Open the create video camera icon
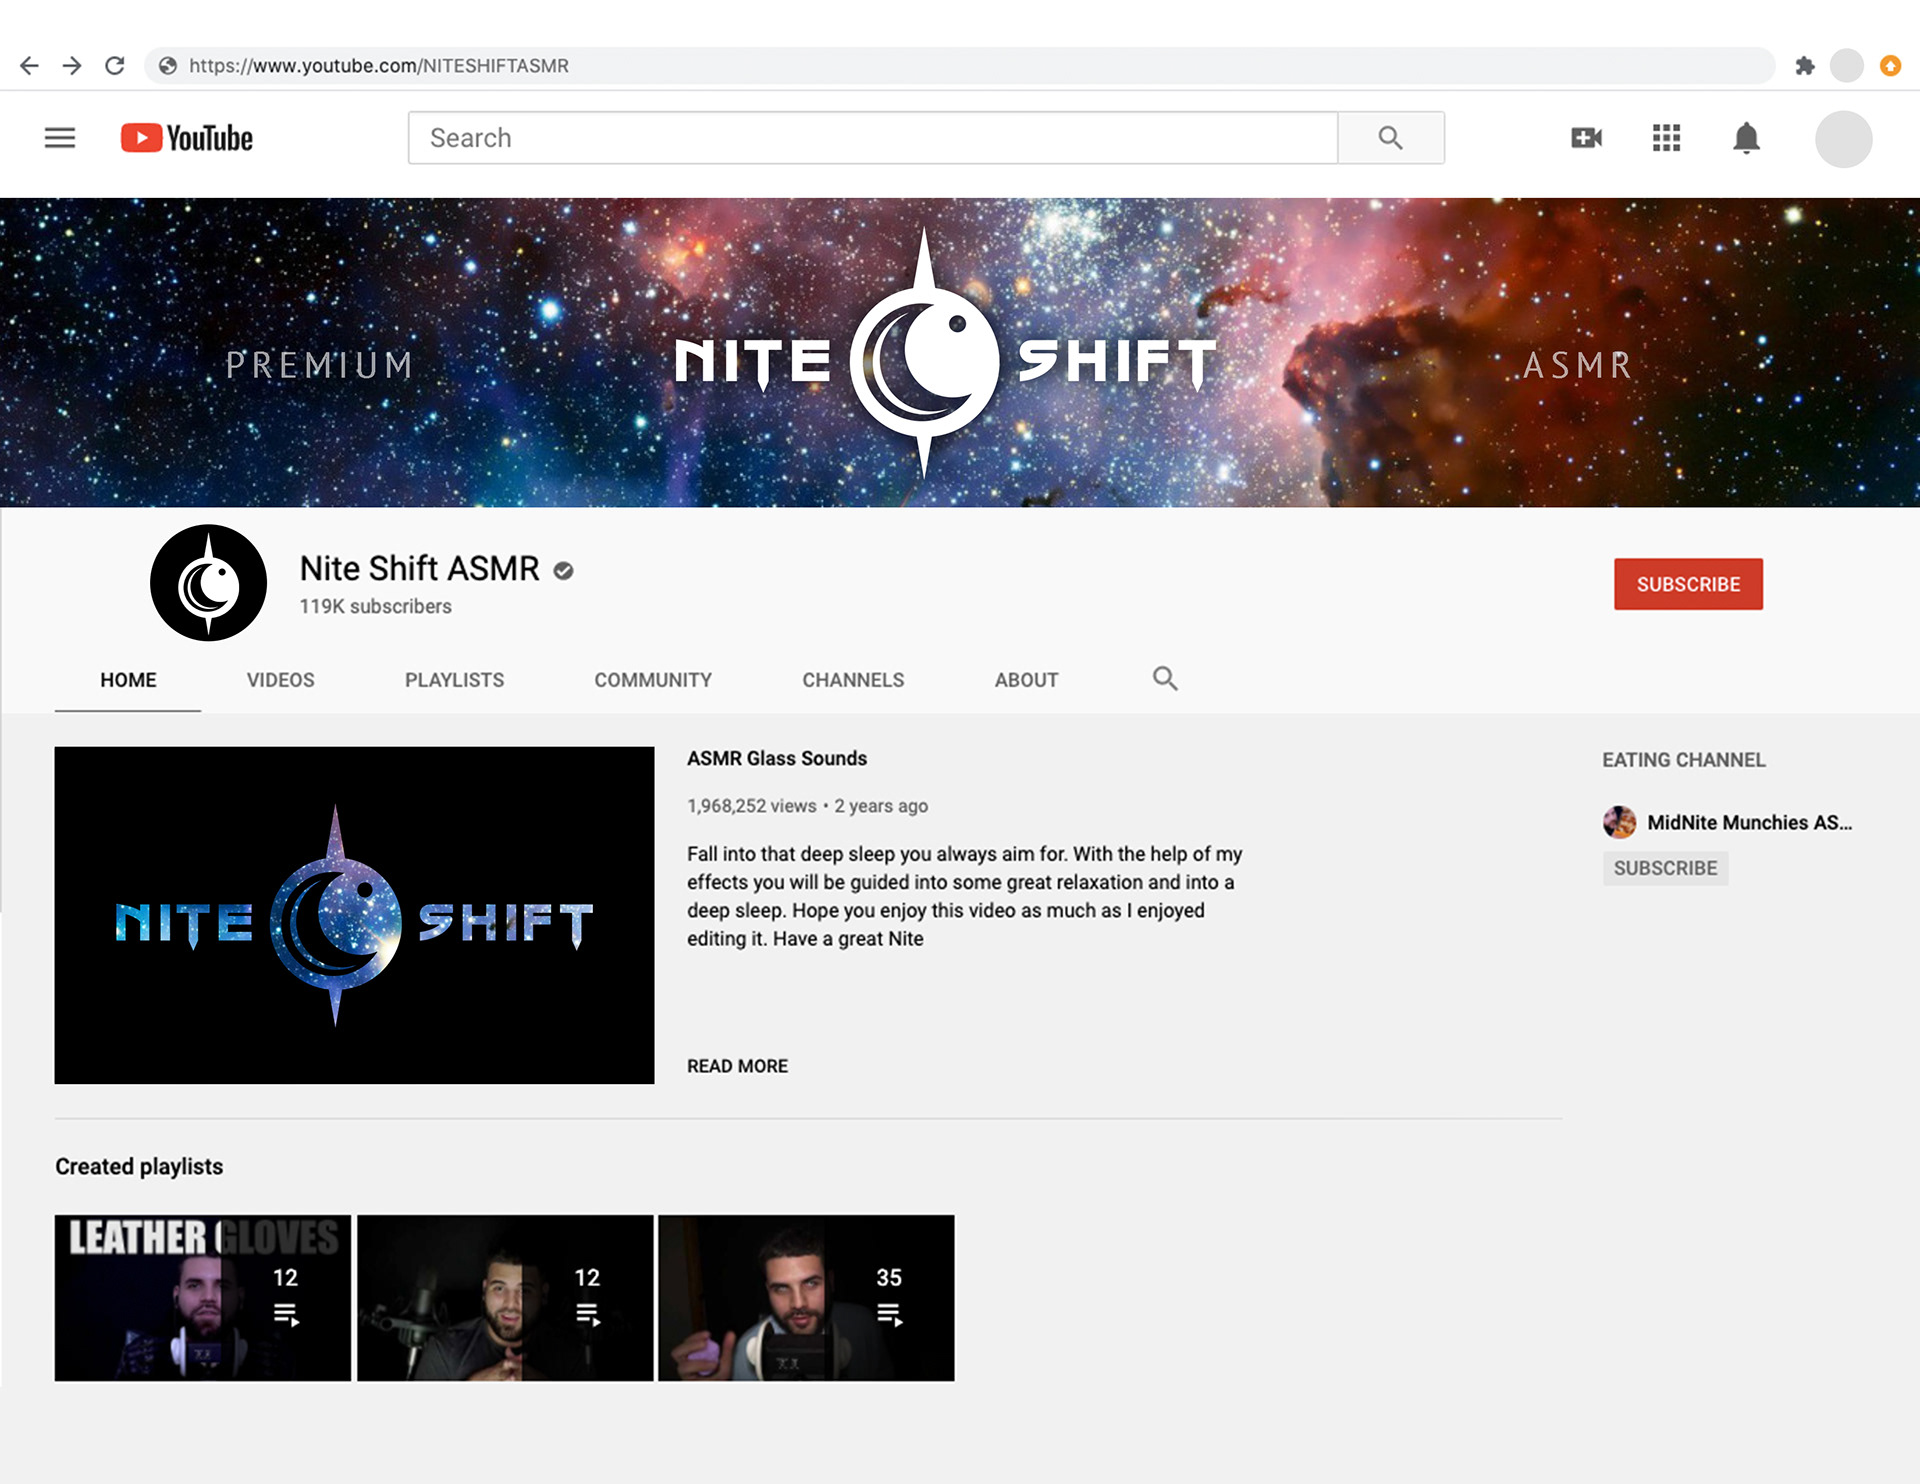This screenshot has width=1920, height=1484. [1586, 138]
